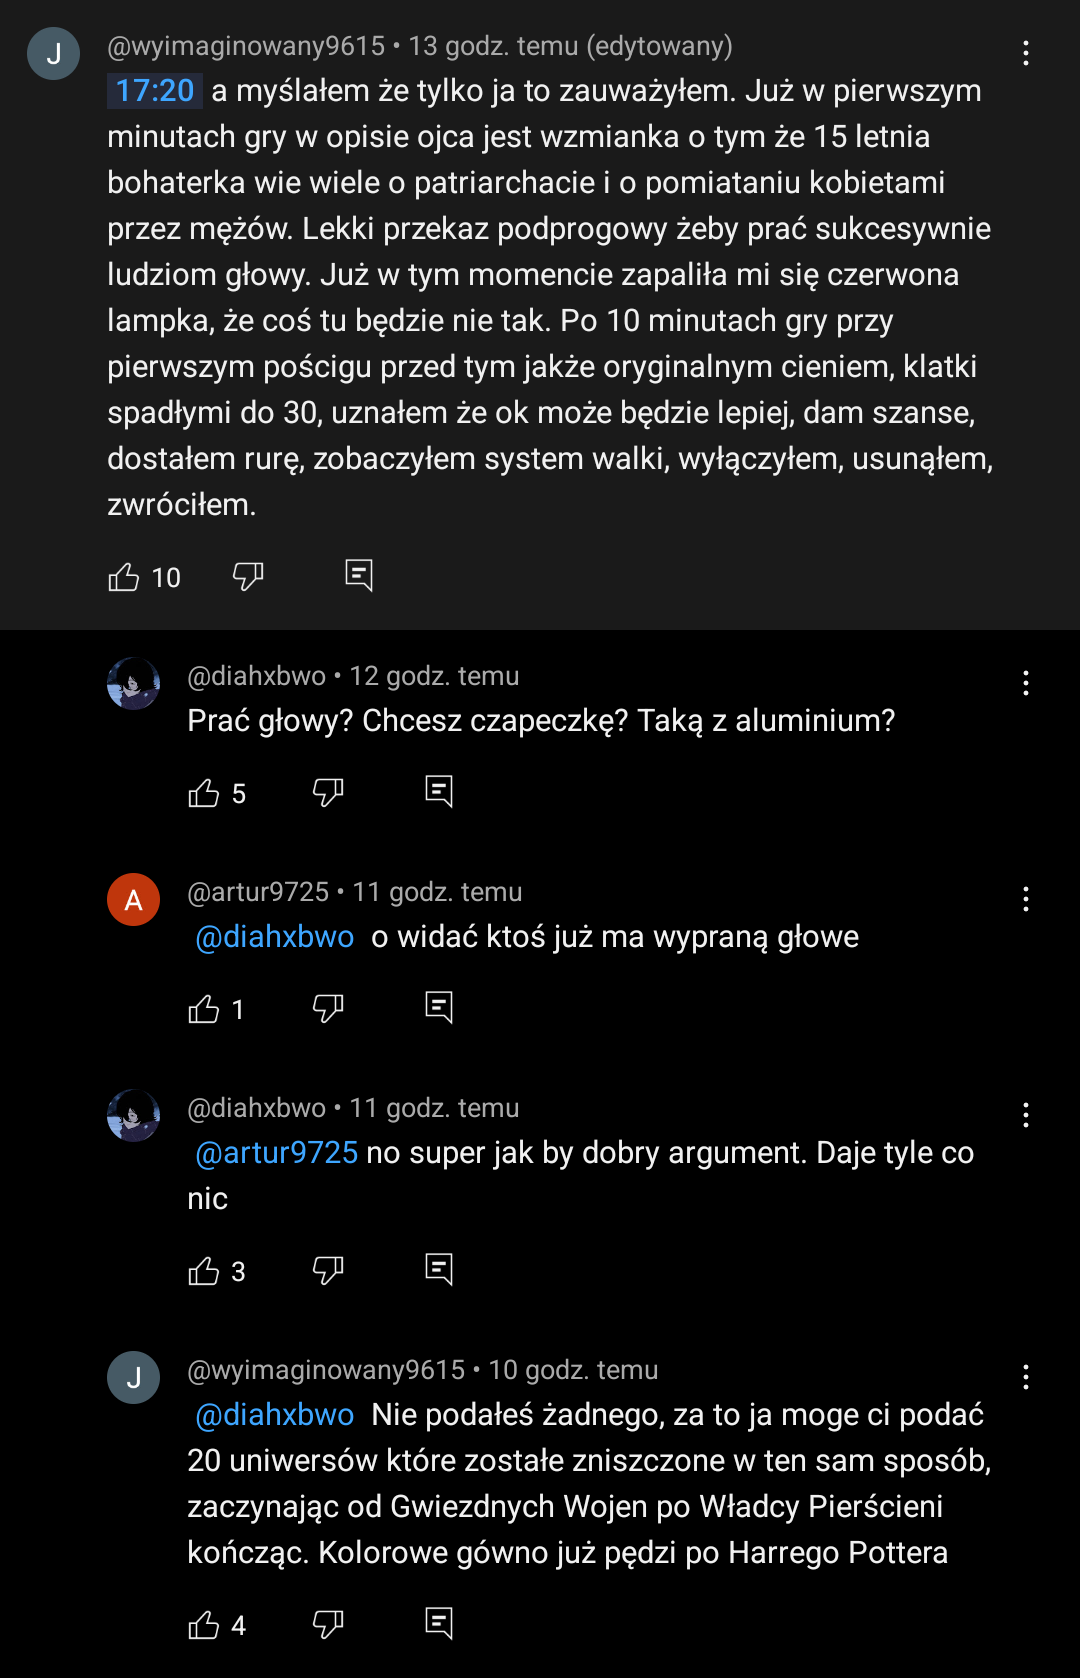Dislike the "Chcesz czapeczkę" comment
Screen dimensions: 1080x1678
point(328,792)
